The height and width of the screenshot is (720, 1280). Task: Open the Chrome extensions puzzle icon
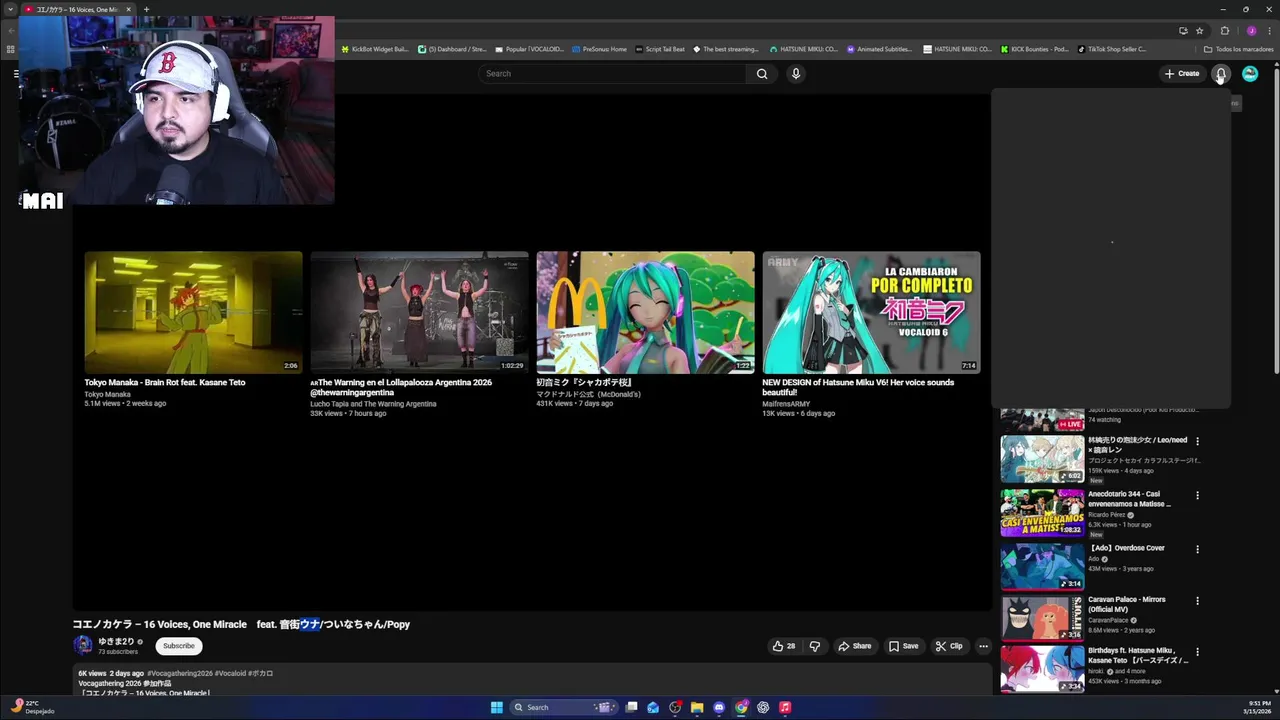(1225, 30)
